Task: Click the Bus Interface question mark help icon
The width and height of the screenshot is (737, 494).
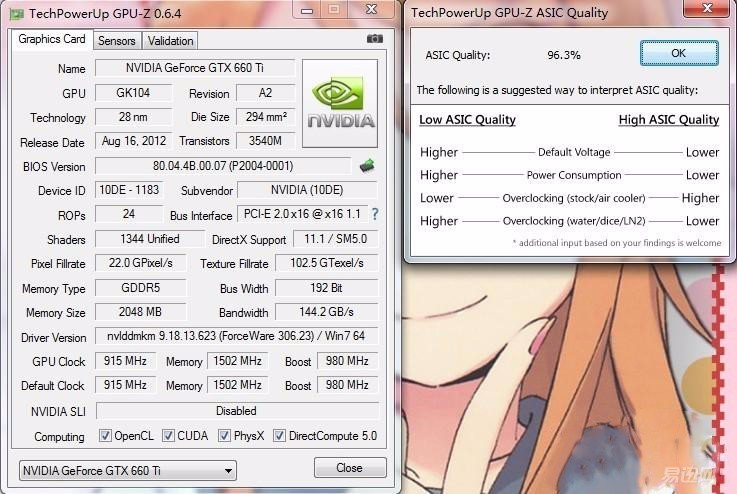Action: click(375, 214)
